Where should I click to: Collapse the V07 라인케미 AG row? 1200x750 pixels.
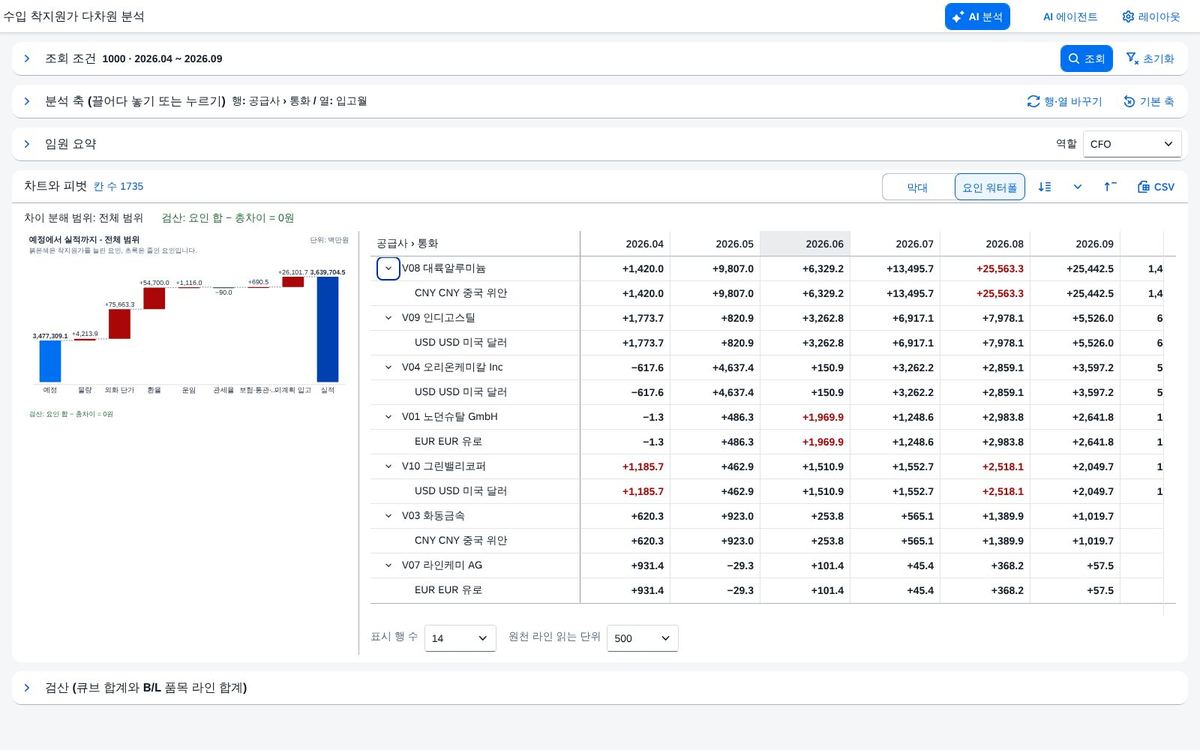[x=389, y=565]
